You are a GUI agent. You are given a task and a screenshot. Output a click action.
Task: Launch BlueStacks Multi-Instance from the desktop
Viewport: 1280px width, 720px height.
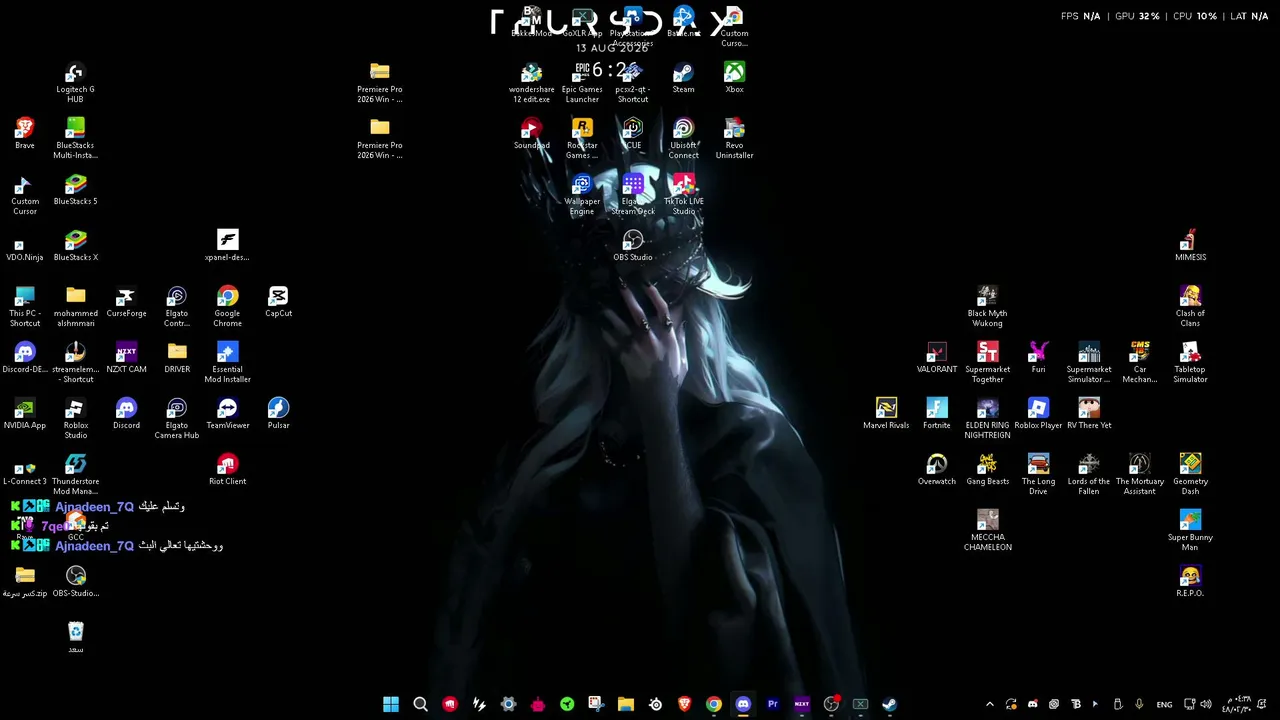[75, 139]
